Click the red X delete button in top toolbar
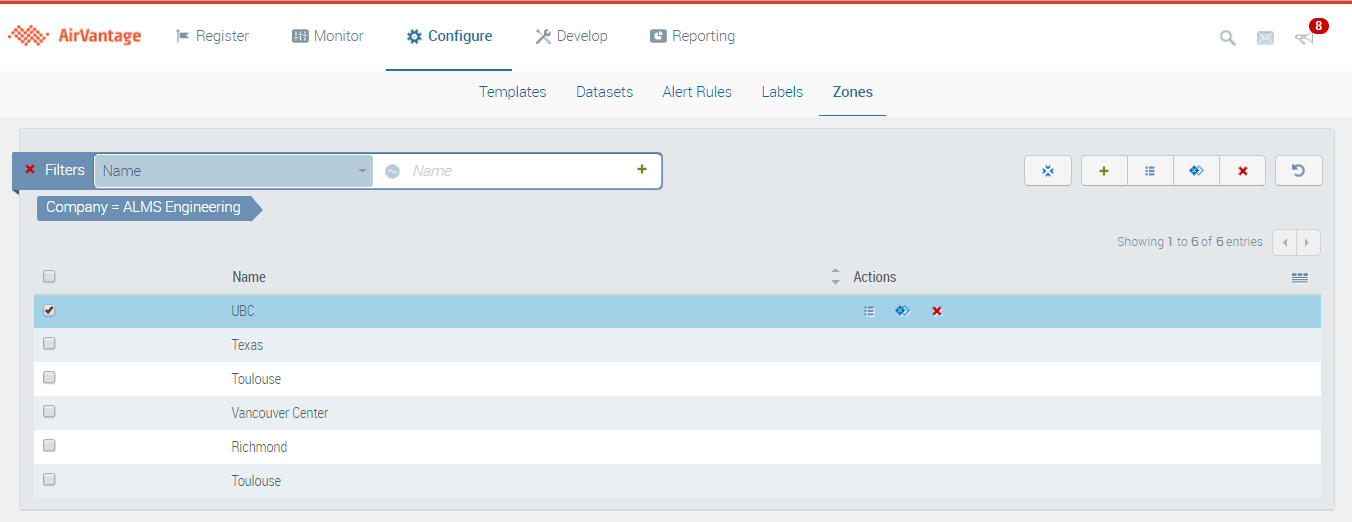 point(1242,171)
